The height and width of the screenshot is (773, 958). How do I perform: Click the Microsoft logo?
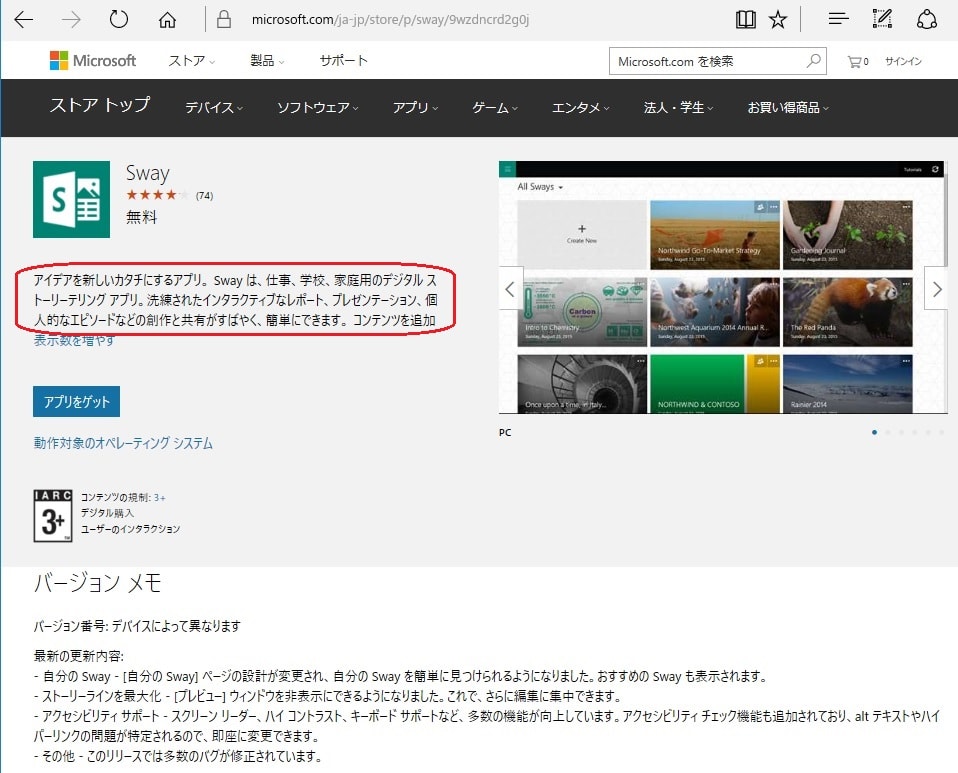[x=93, y=60]
